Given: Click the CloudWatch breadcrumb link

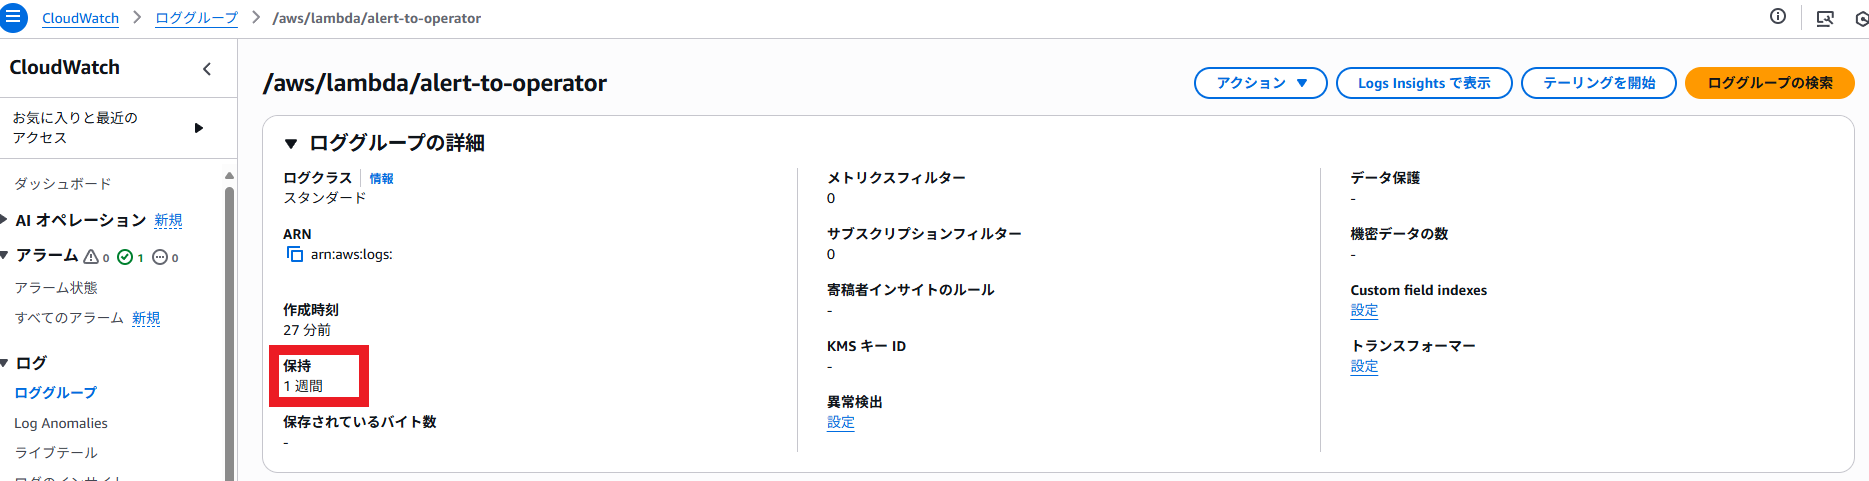Looking at the screenshot, I should pyautogui.click(x=80, y=18).
